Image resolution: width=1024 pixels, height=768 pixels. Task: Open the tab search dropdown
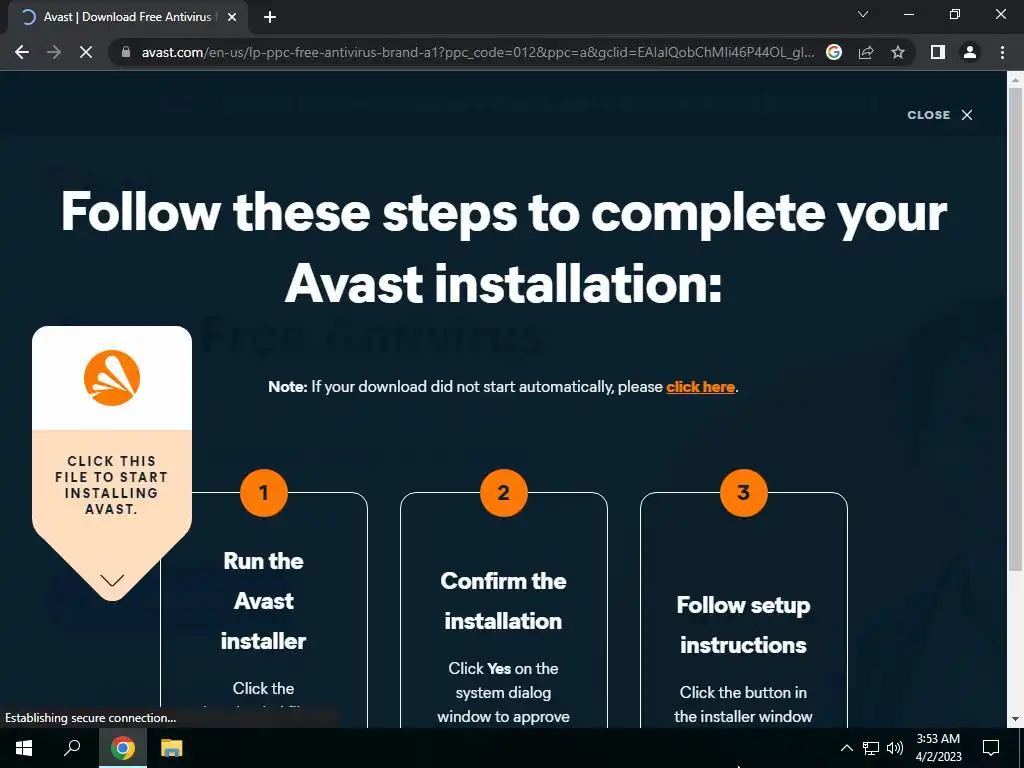pos(863,14)
